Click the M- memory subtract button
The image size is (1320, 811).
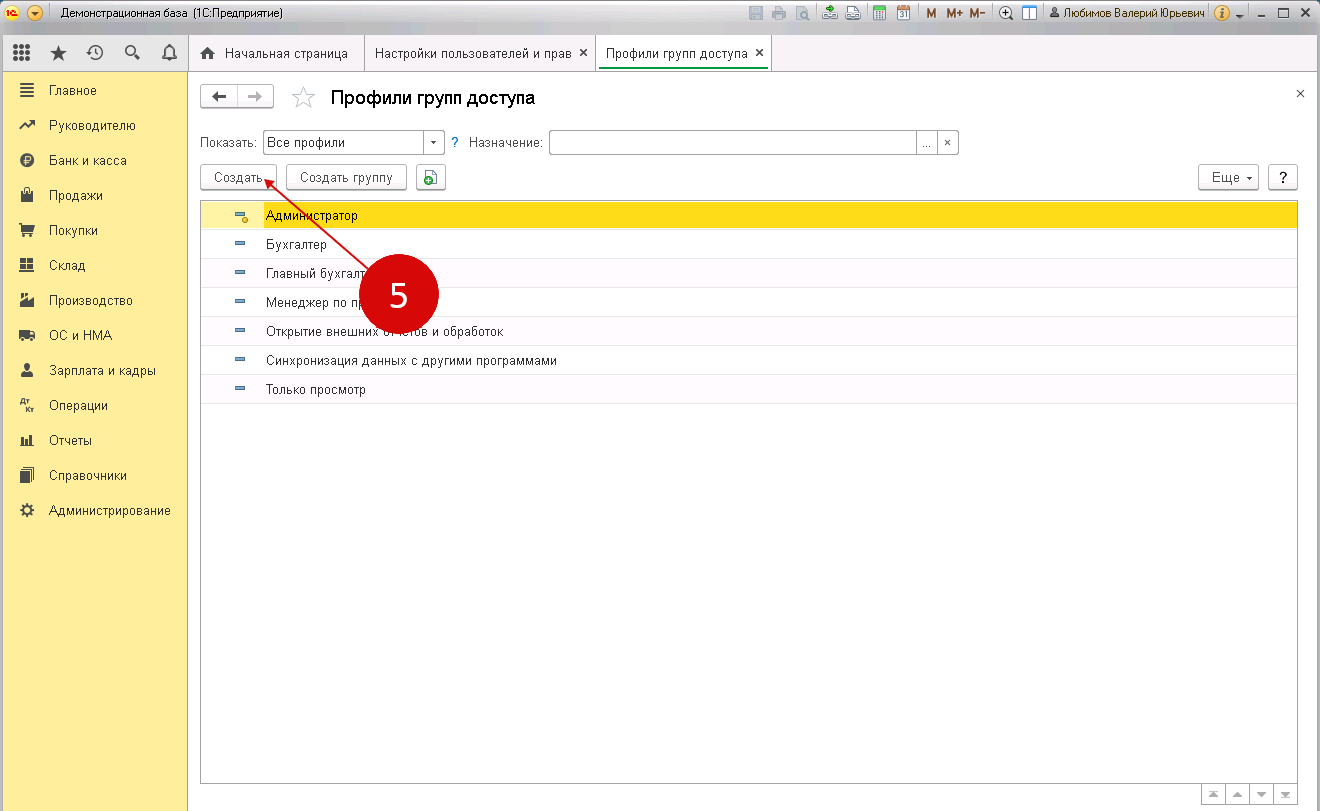pos(977,13)
